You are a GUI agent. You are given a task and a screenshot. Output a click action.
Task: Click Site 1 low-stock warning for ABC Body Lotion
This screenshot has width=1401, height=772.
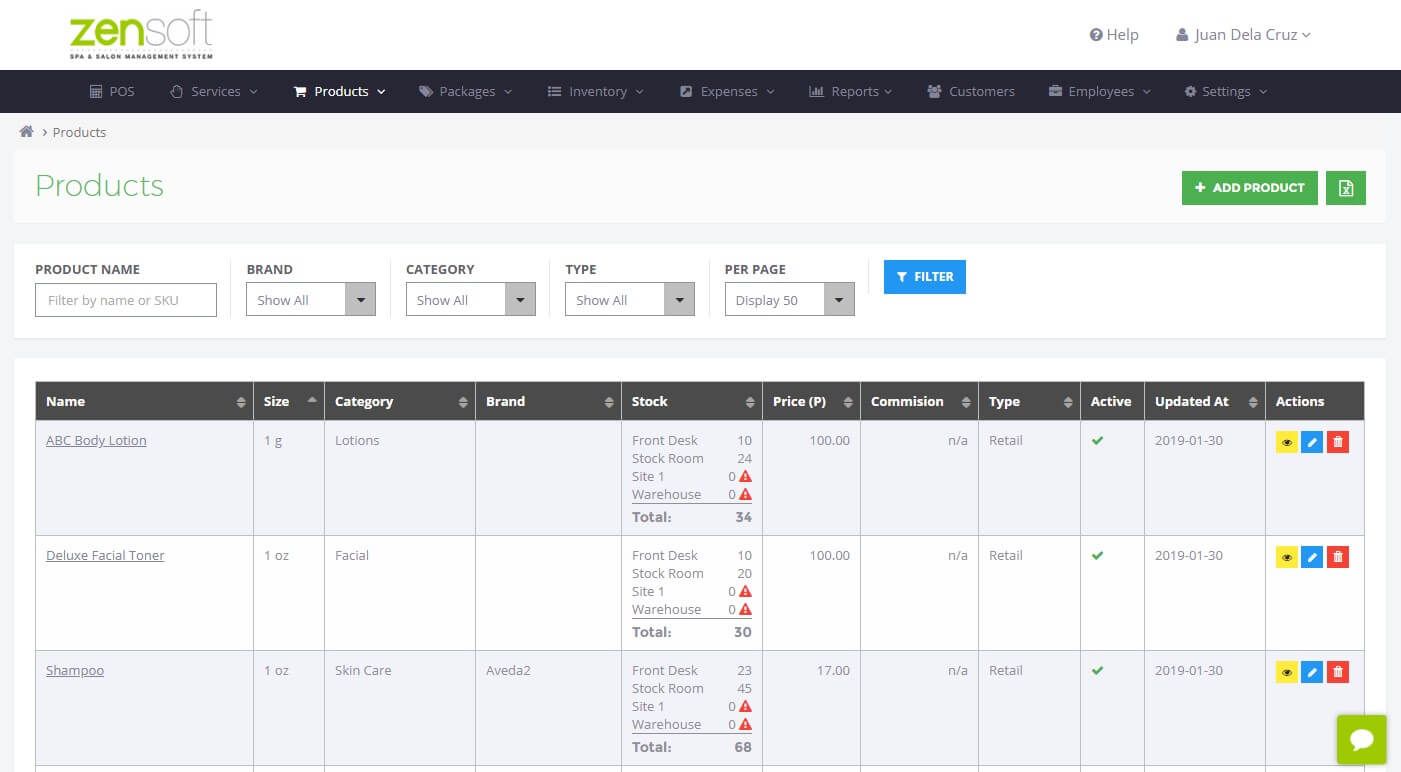(745, 476)
